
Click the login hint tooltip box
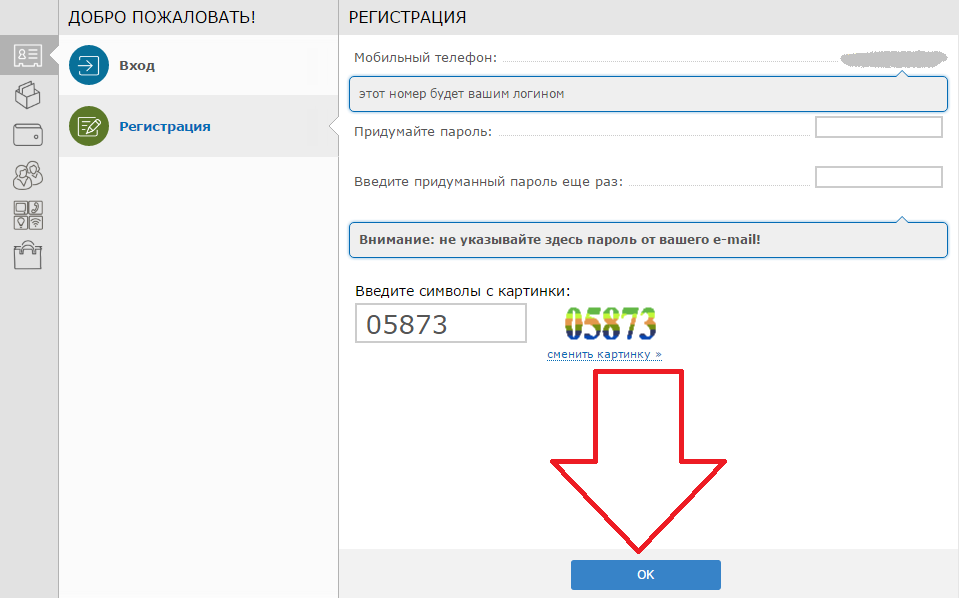coord(648,94)
